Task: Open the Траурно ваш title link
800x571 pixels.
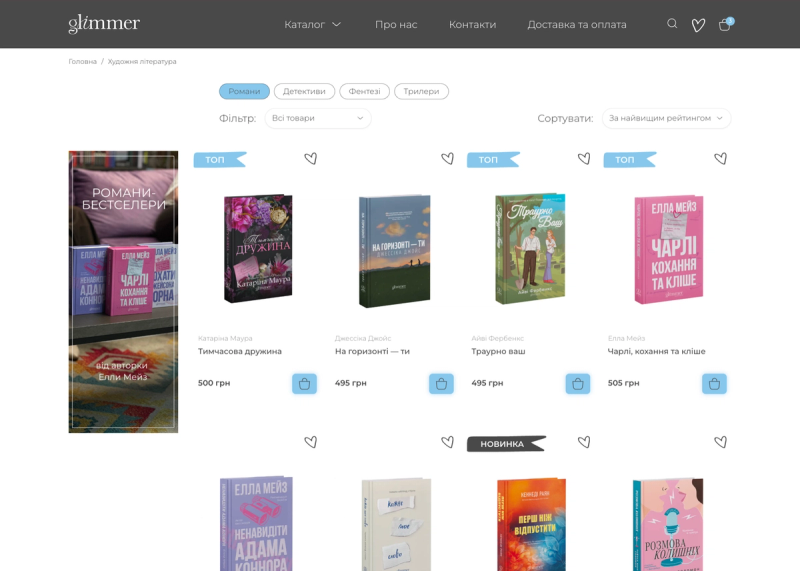Action: coord(498,351)
